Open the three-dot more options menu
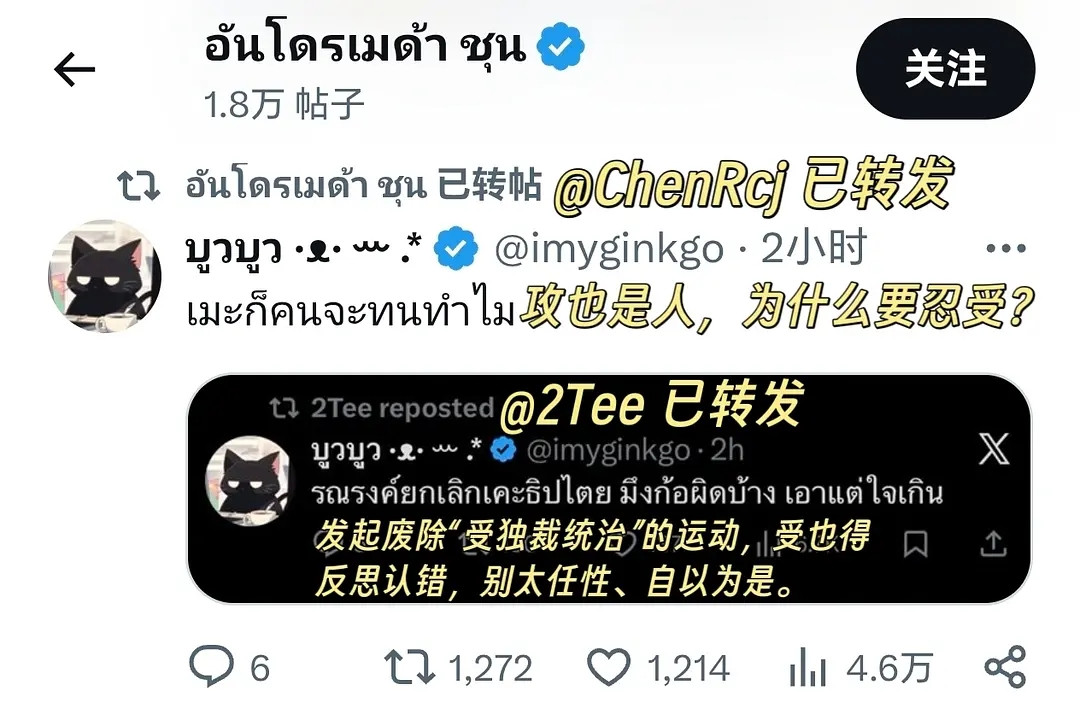The width and height of the screenshot is (1080, 726). [x=1006, y=248]
